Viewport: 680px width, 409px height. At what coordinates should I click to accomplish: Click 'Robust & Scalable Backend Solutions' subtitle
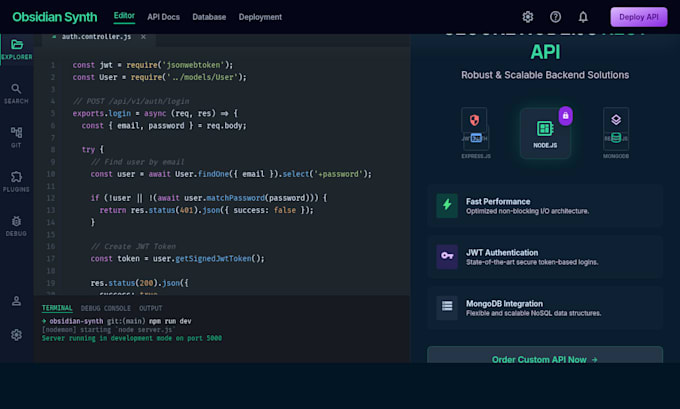tap(545, 75)
